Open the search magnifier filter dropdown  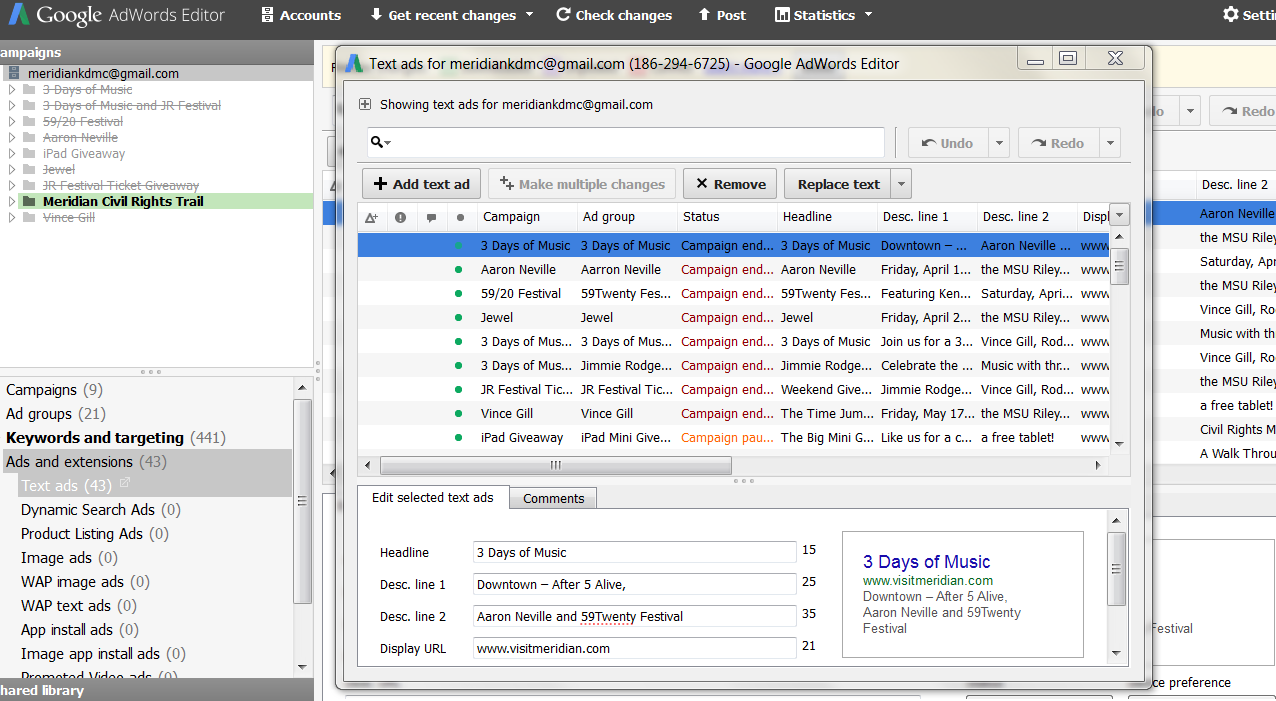tap(381, 142)
